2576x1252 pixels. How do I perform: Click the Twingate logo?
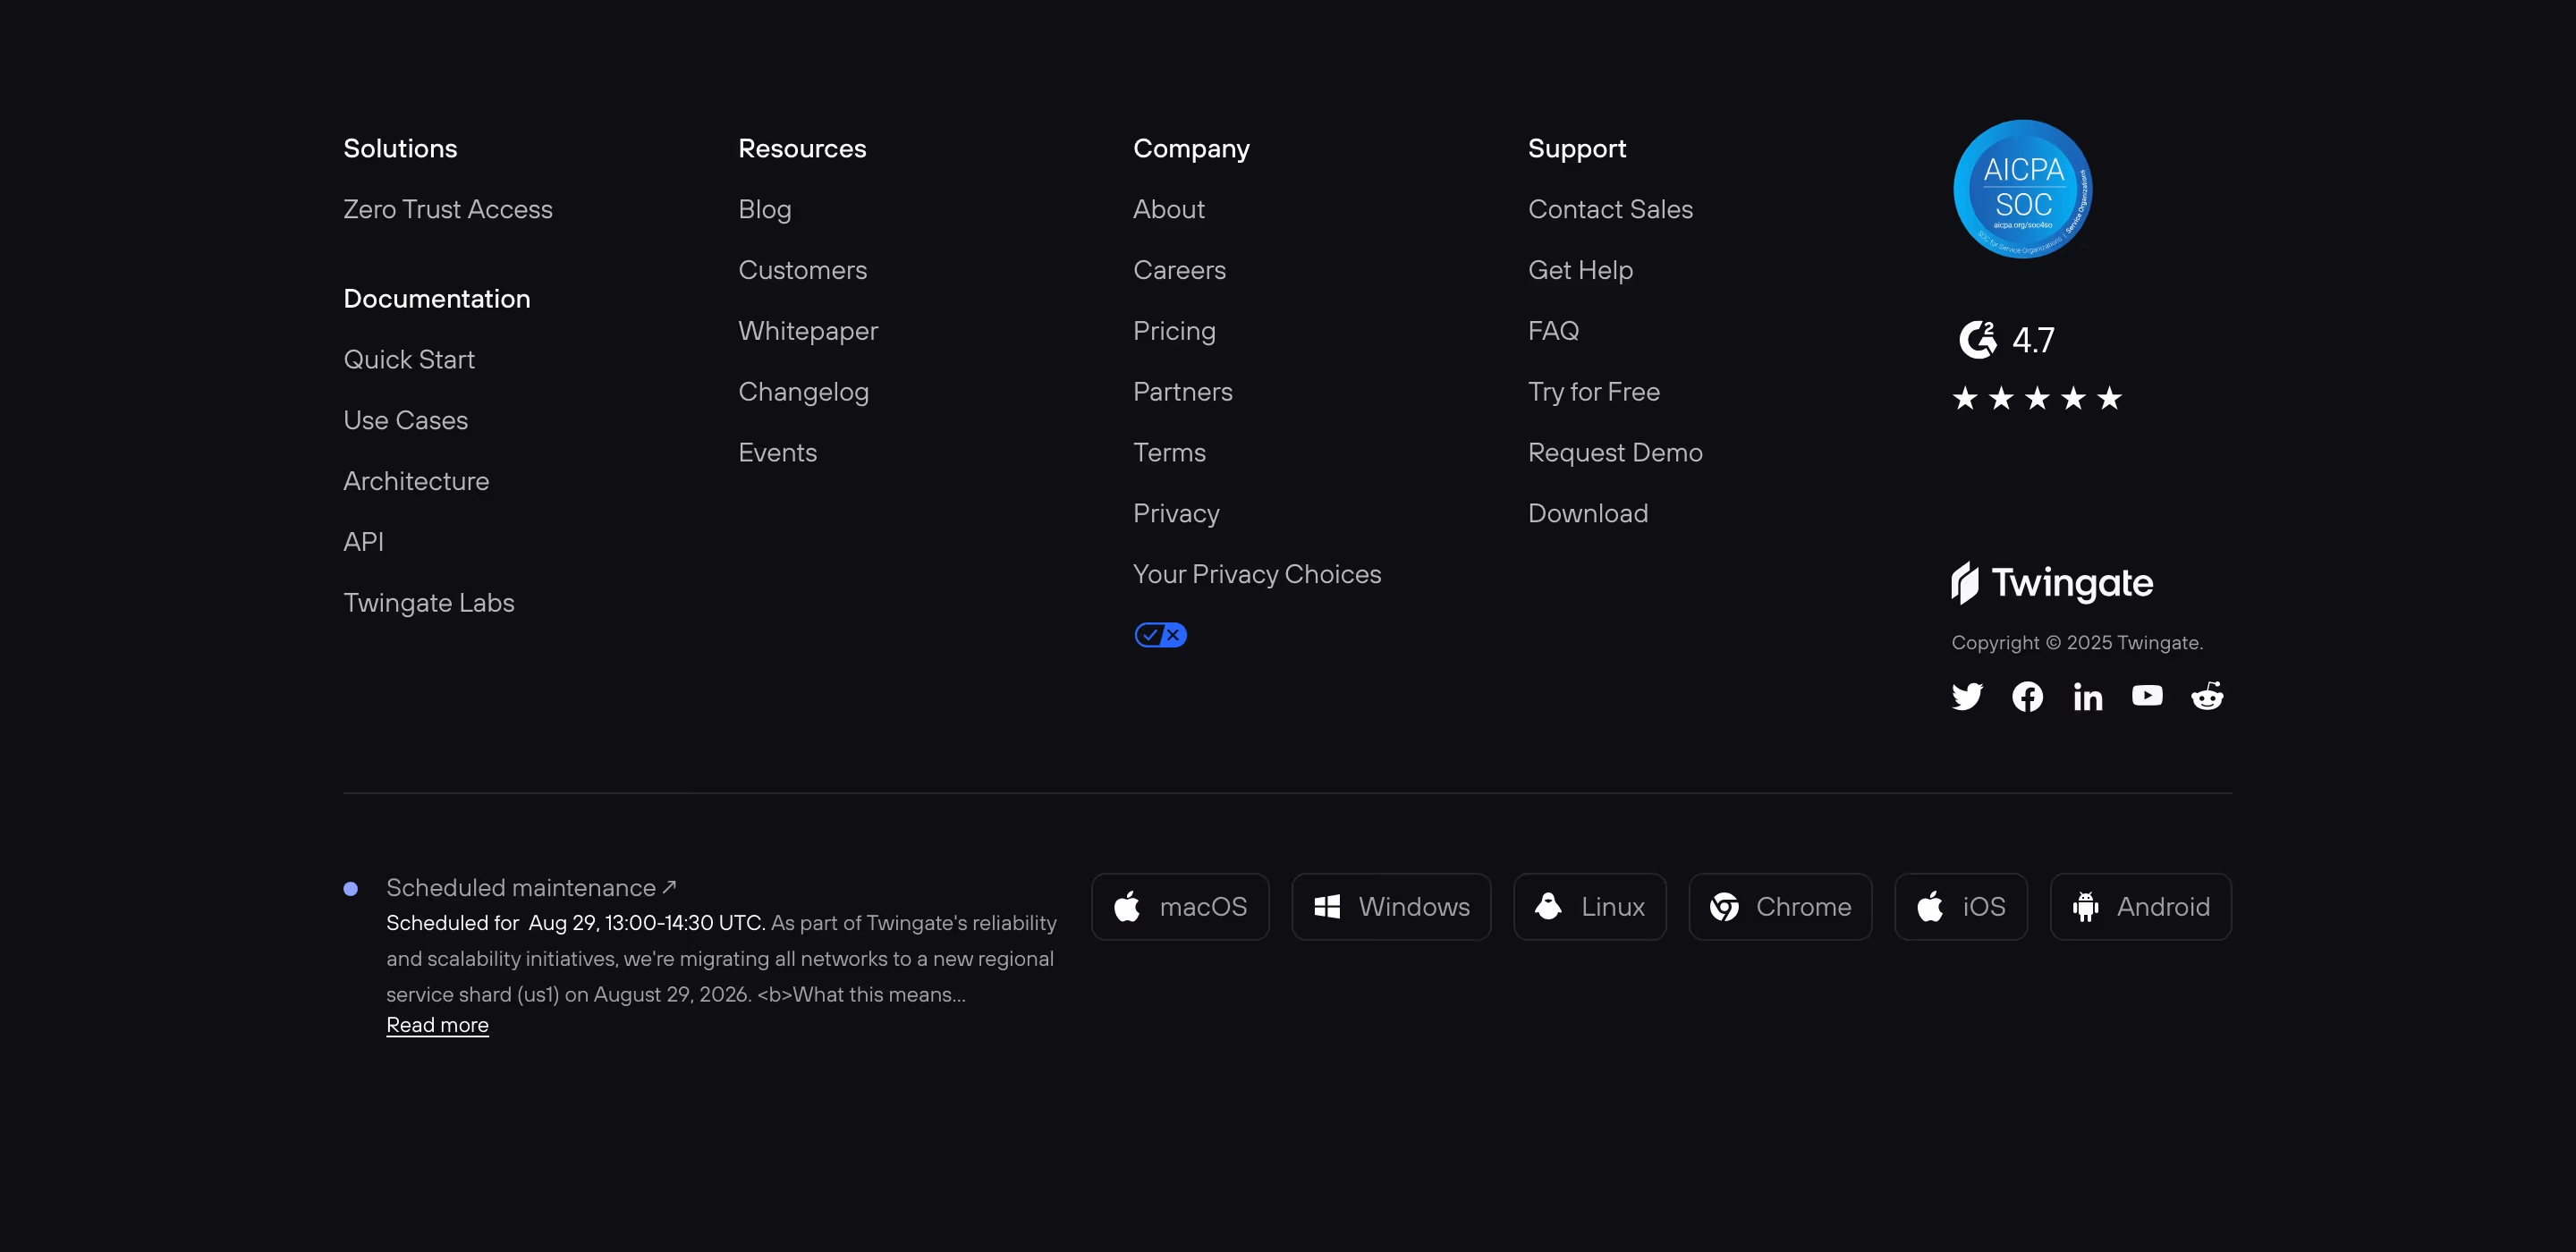(2052, 583)
